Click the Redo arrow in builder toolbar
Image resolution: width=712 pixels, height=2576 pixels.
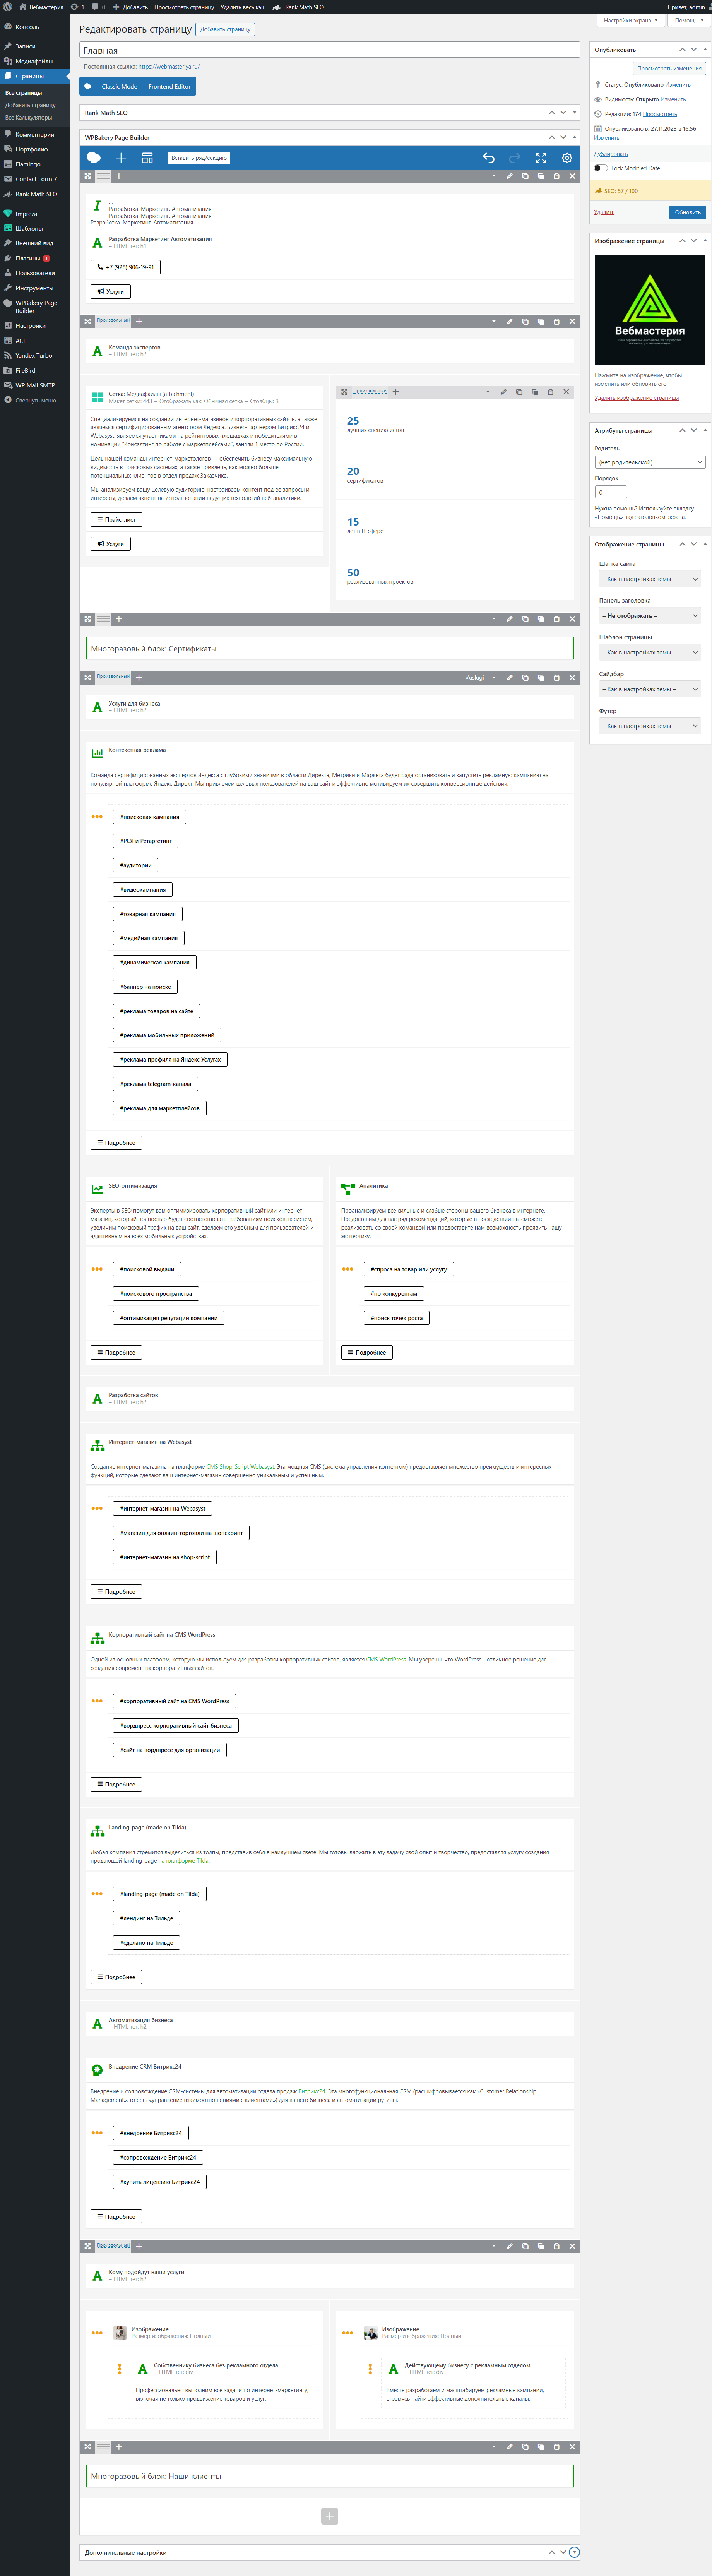514,158
